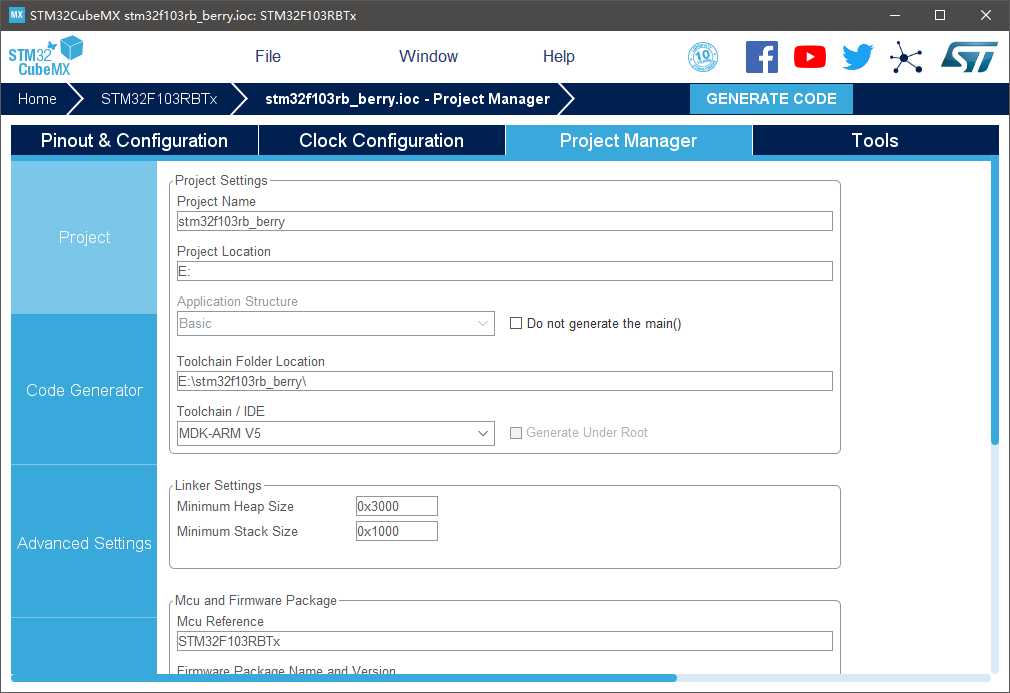Click the Project Name input field
This screenshot has height=693, width=1010.
coord(504,221)
